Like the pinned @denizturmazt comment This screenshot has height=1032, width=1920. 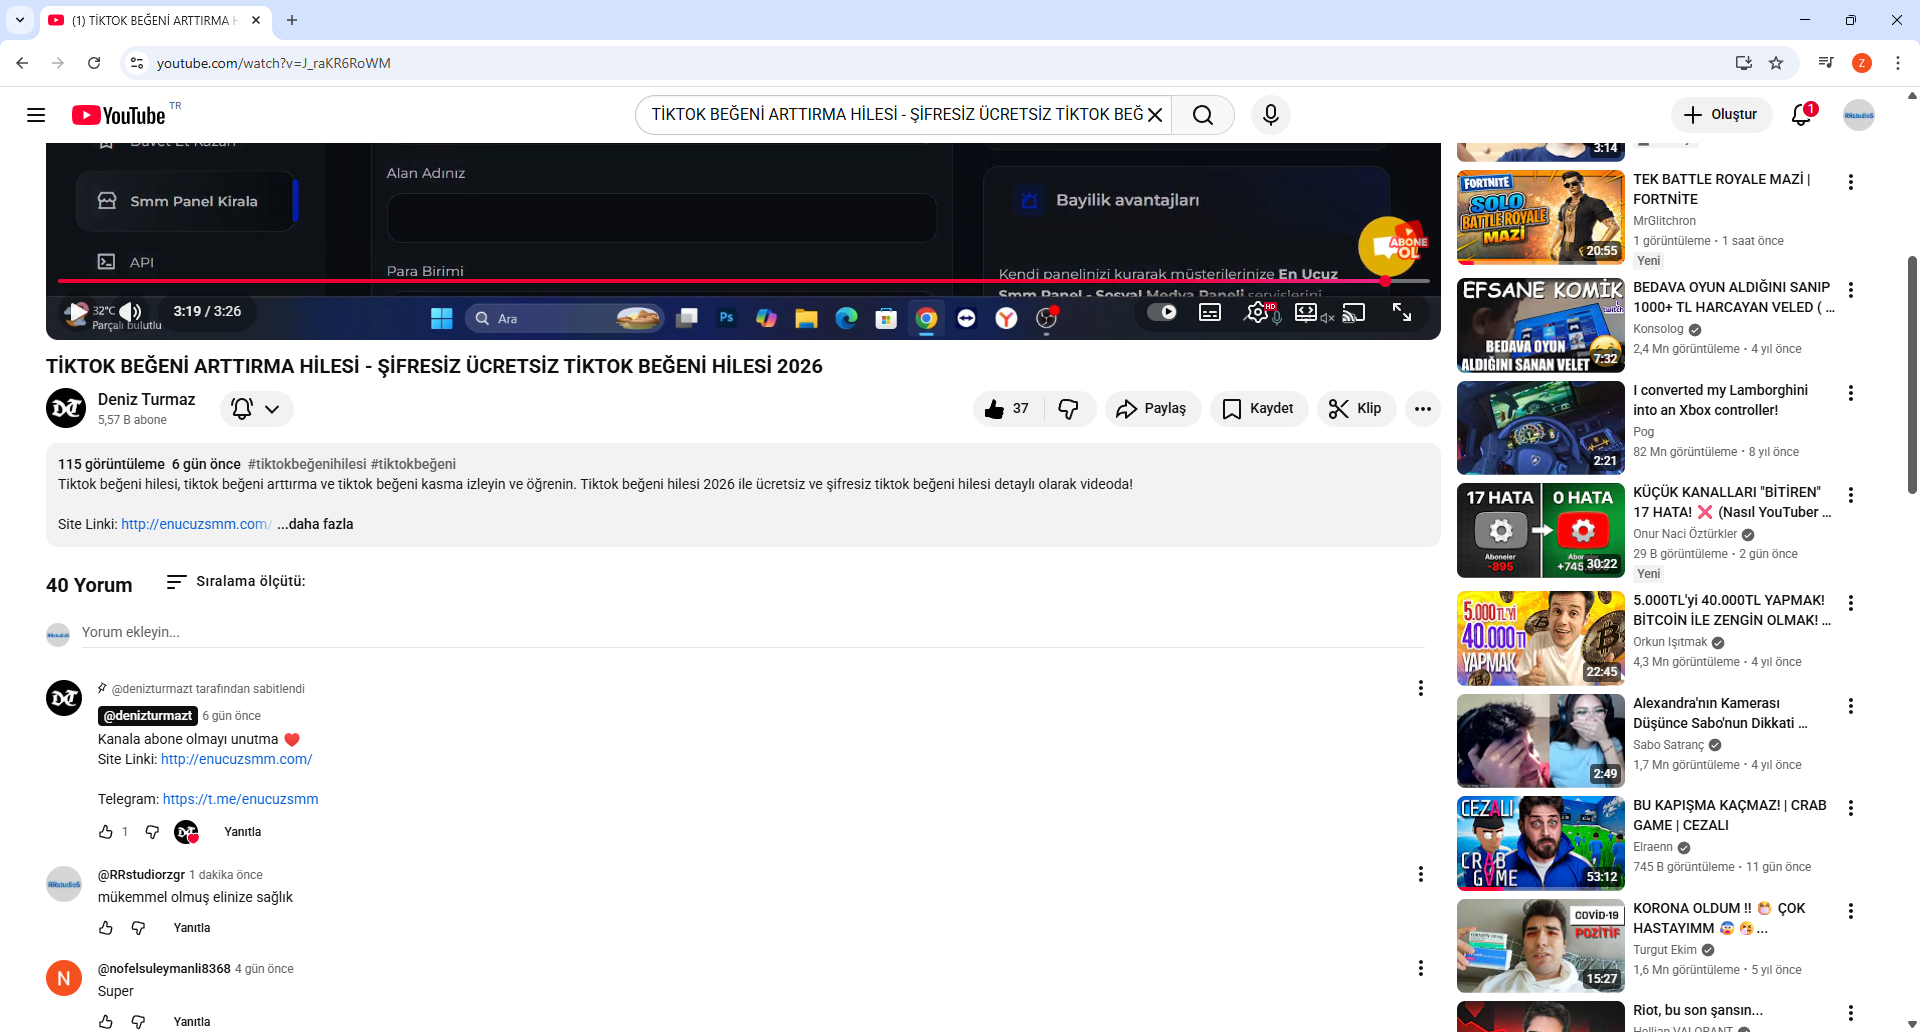(x=106, y=832)
